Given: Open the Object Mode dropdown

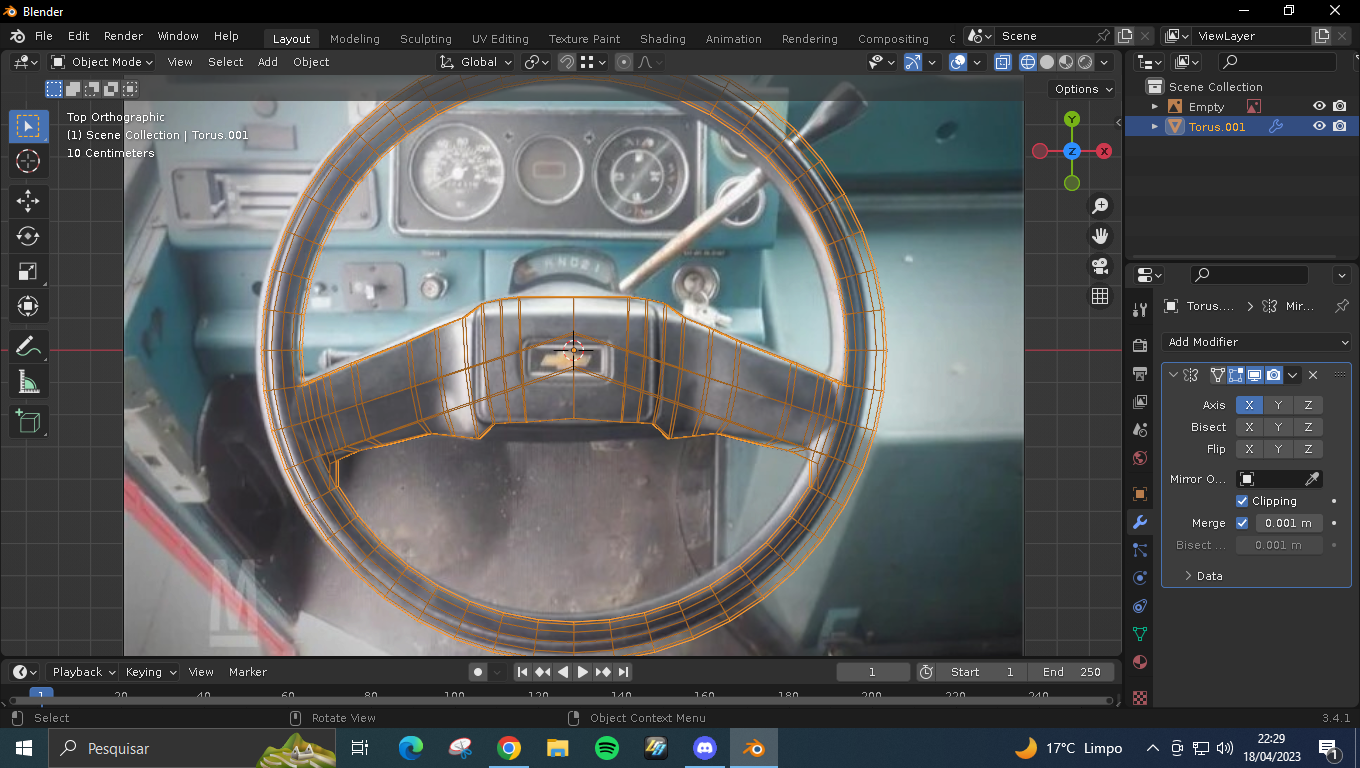Looking at the screenshot, I should point(102,62).
